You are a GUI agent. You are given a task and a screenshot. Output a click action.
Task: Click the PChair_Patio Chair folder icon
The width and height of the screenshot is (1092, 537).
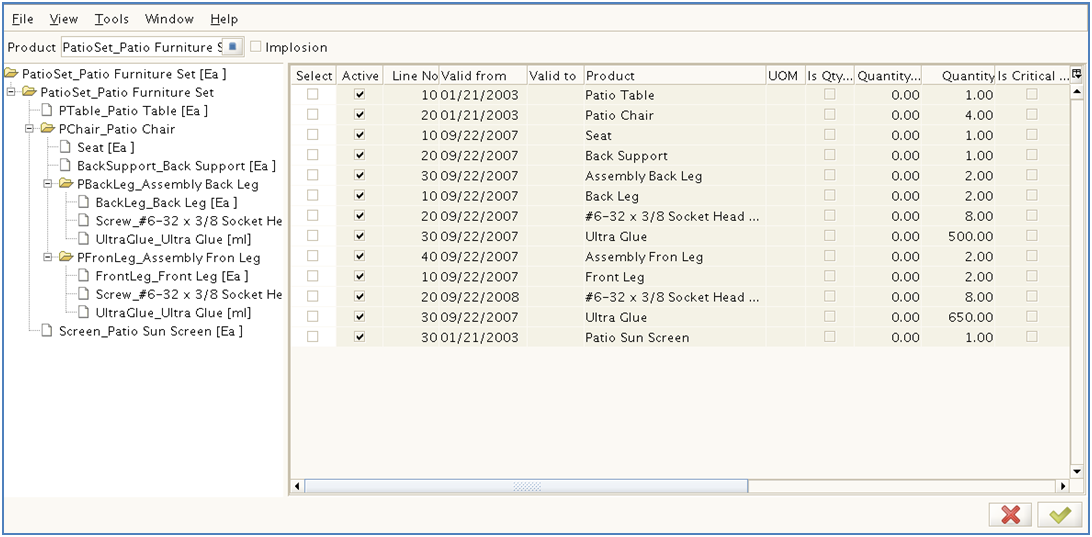coord(48,129)
